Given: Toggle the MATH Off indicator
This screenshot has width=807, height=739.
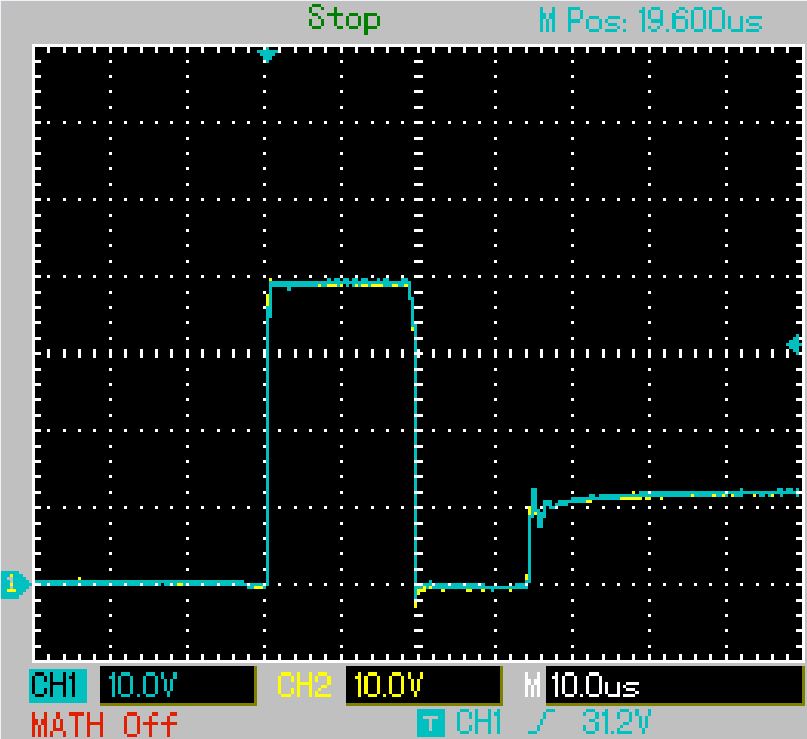Looking at the screenshot, I should coord(105,722).
